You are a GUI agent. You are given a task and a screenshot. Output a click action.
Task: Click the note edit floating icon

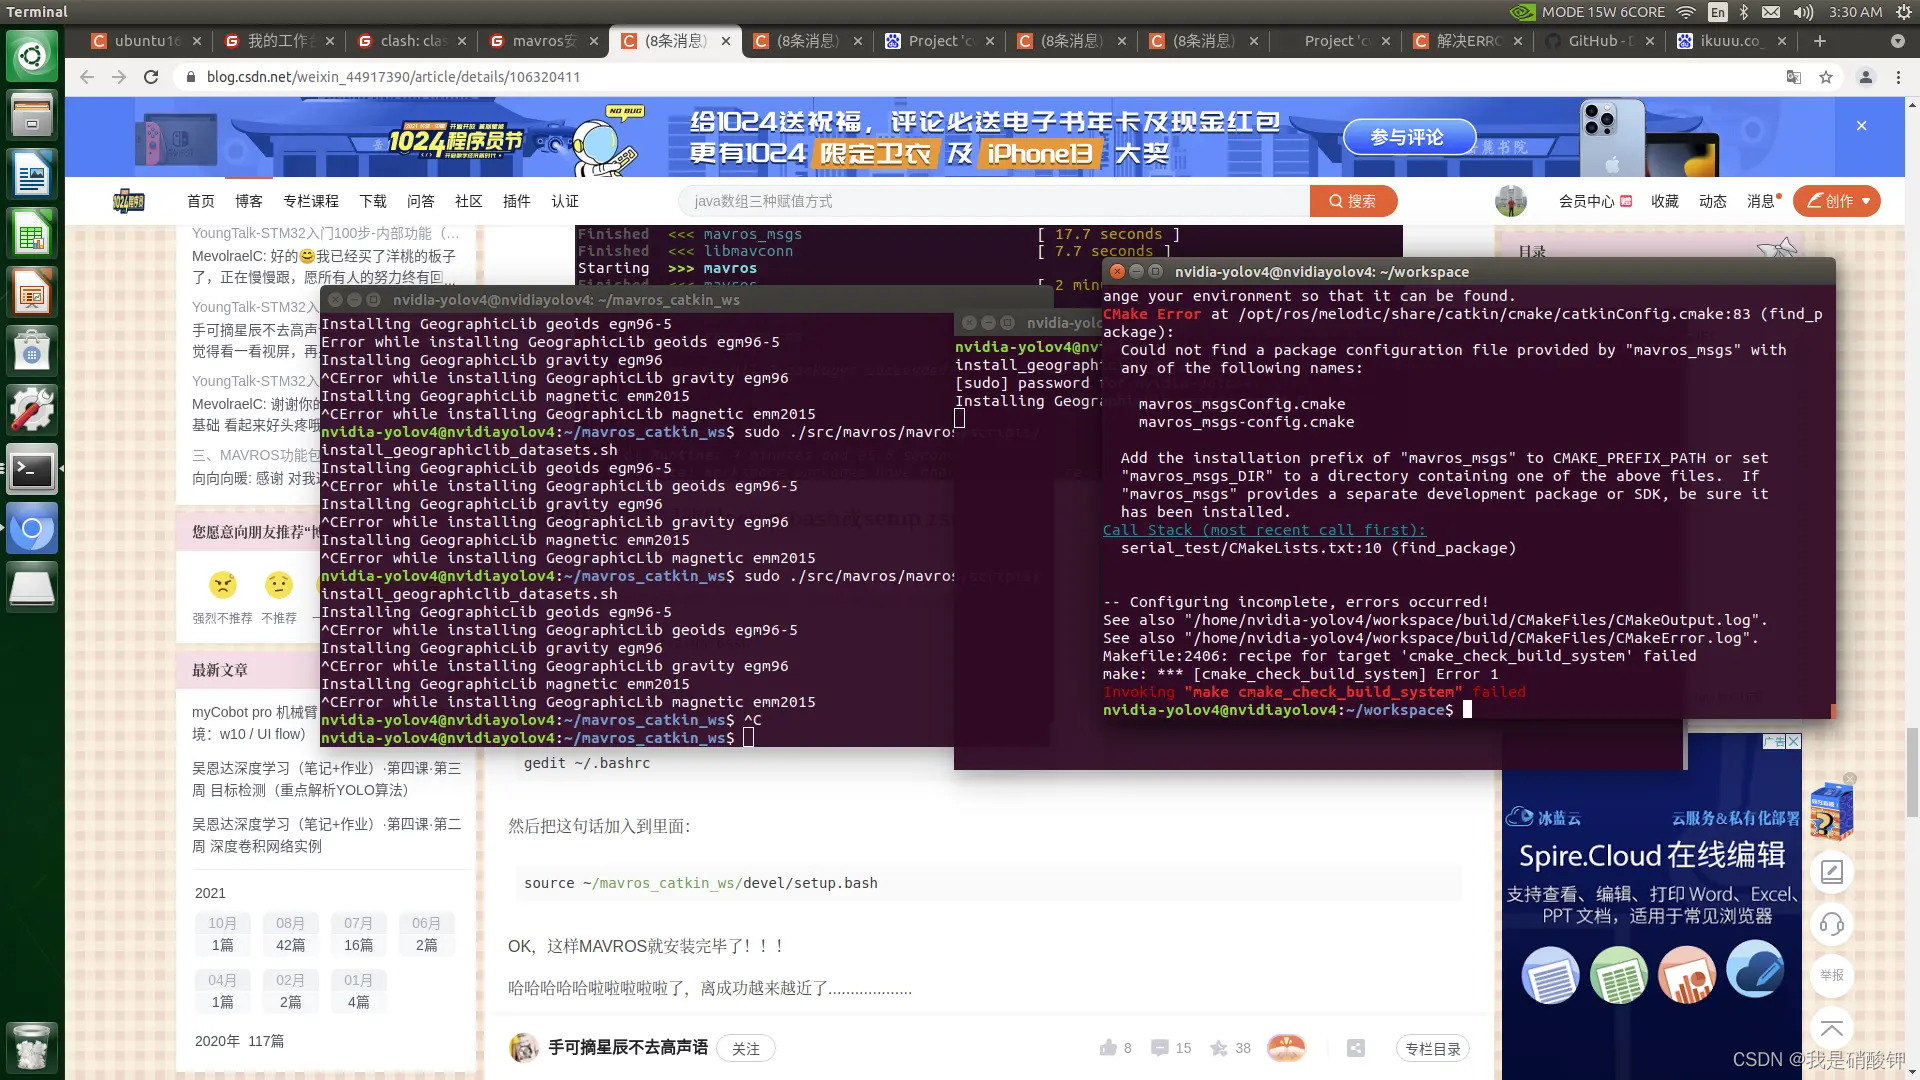pyautogui.click(x=1832, y=872)
